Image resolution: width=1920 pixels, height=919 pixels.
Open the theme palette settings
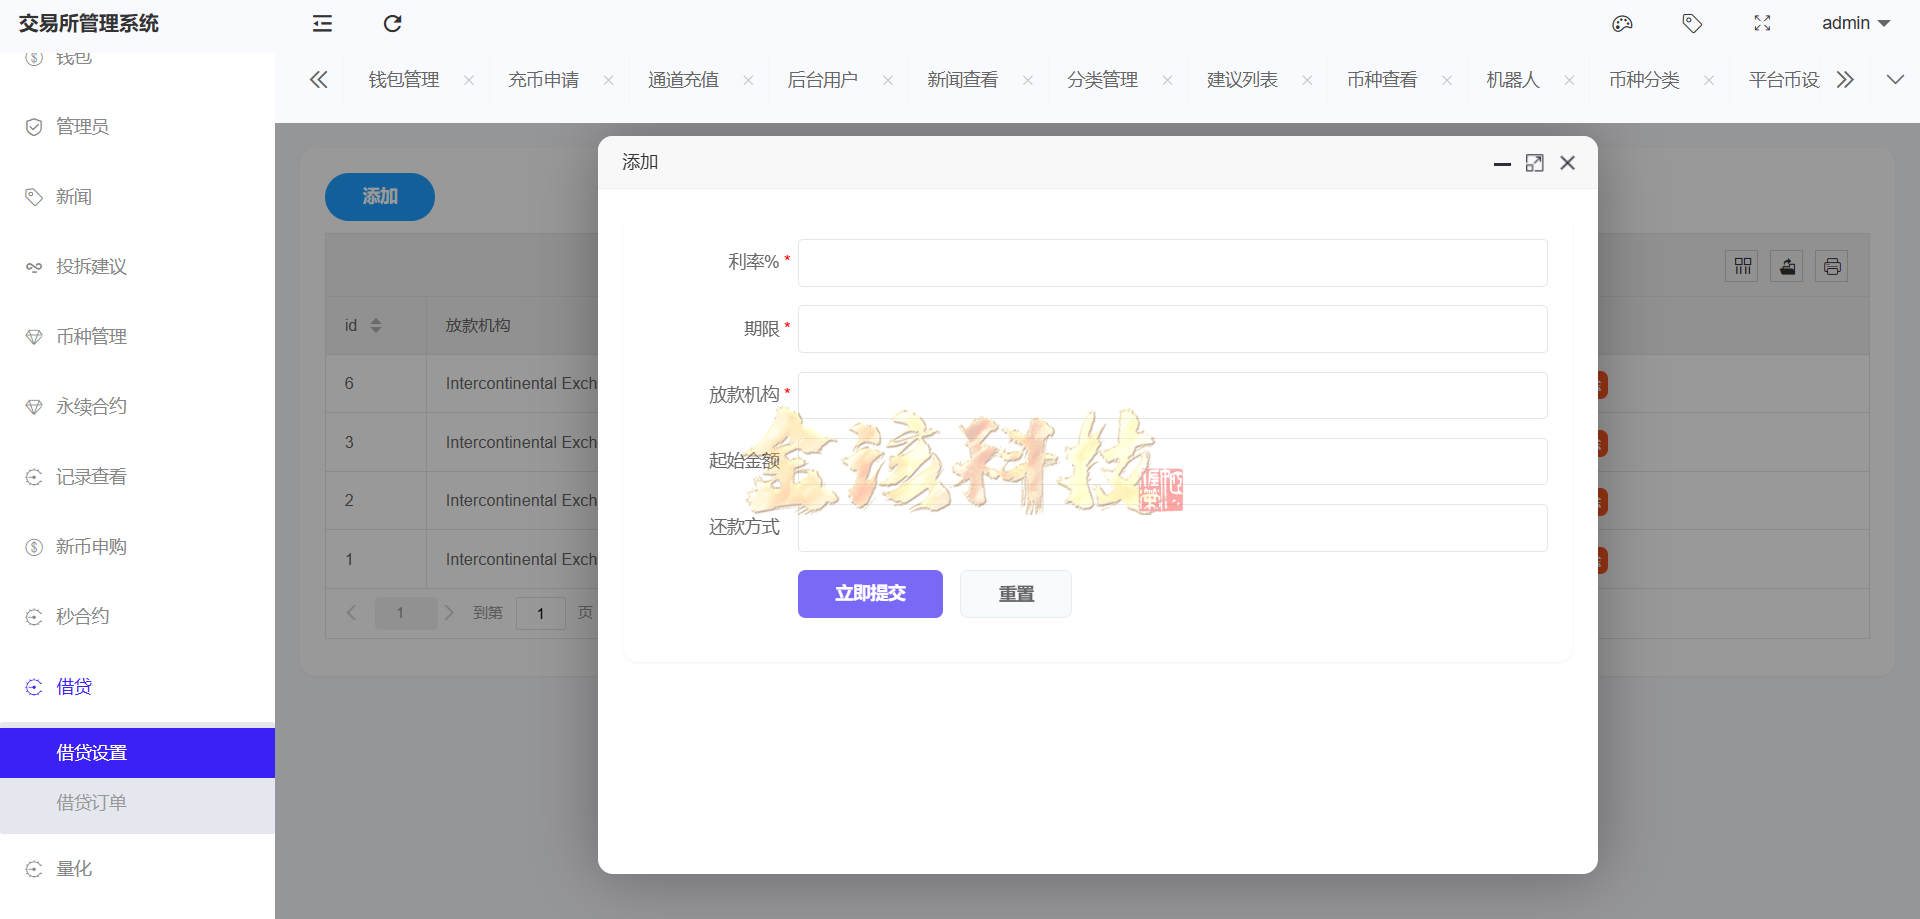click(1622, 23)
